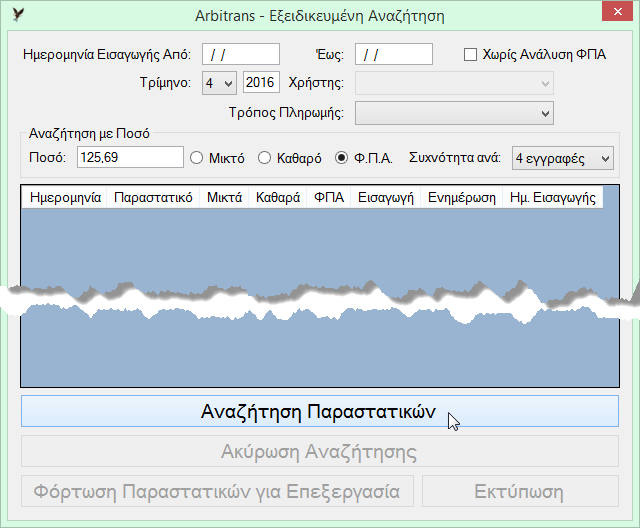
Task: Select the Μικτό radio button
Action: point(196,158)
